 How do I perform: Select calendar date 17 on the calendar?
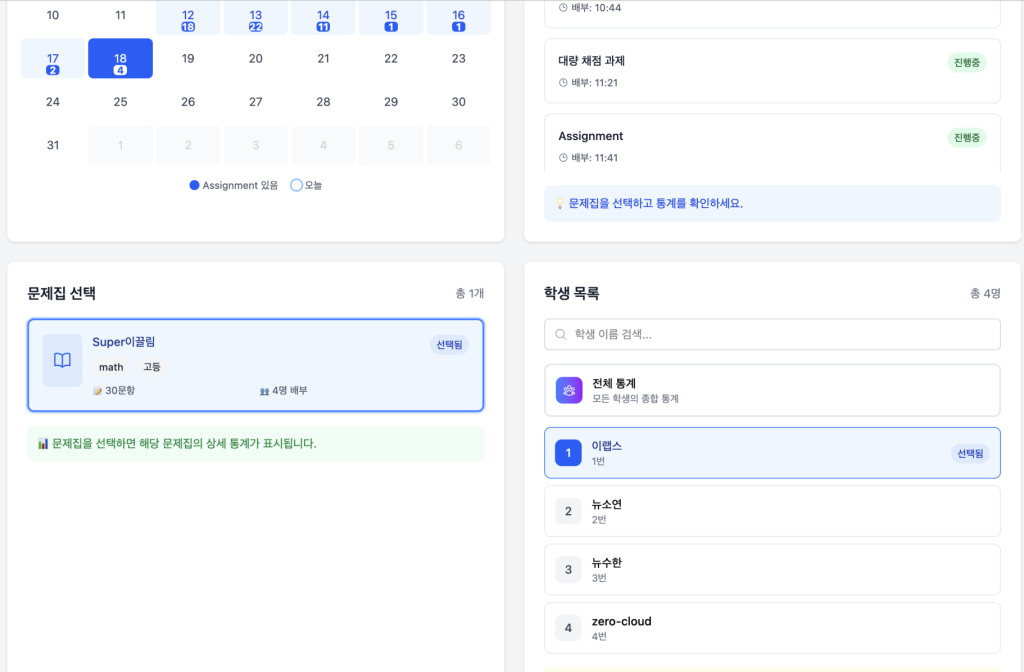[53, 59]
